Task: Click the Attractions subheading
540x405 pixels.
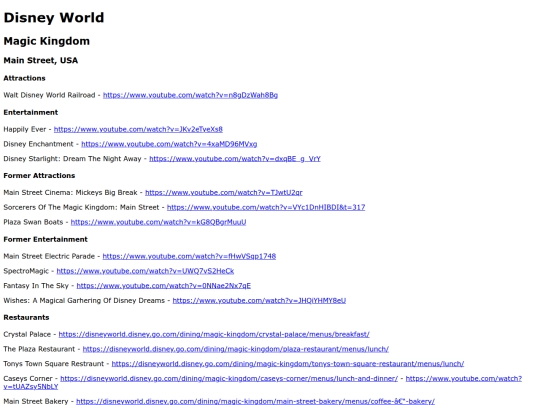Action: (x=24, y=78)
